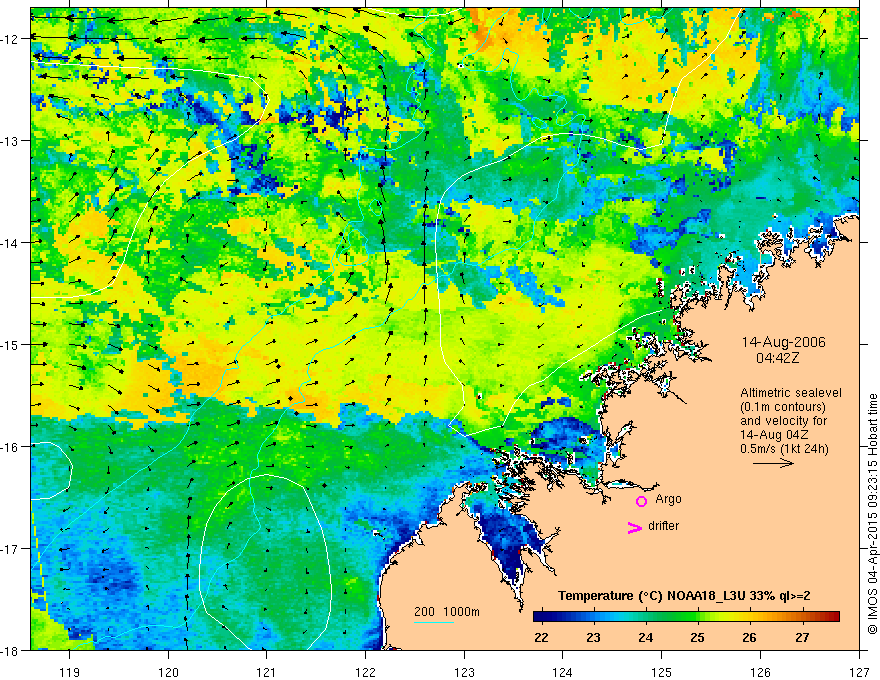Click the magenta Argo circle legend marker

(641, 501)
